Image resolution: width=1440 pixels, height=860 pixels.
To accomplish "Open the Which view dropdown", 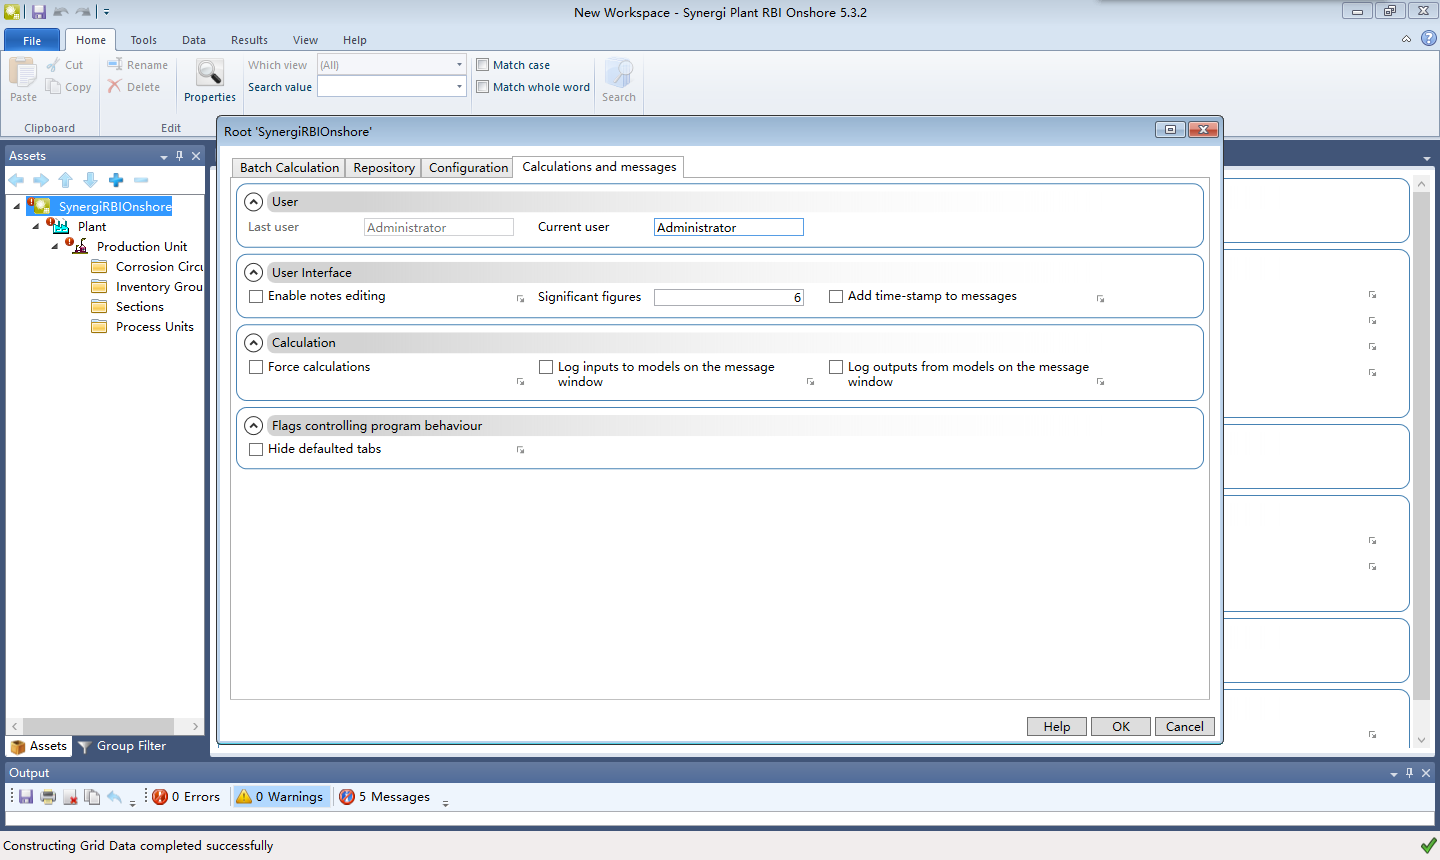I will (459, 65).
